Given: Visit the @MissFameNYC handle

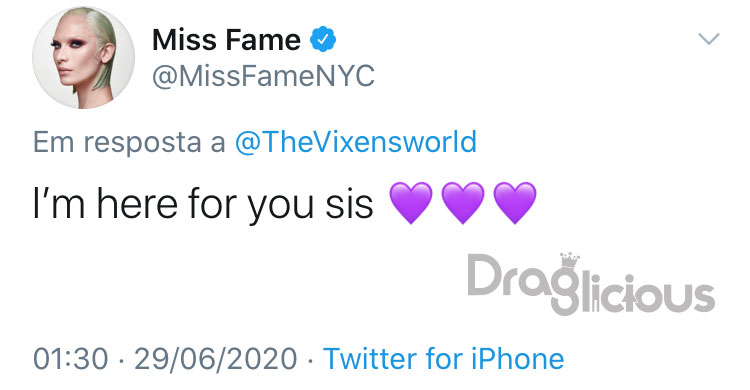Looking at the screenshot, I should click(263, 76).
